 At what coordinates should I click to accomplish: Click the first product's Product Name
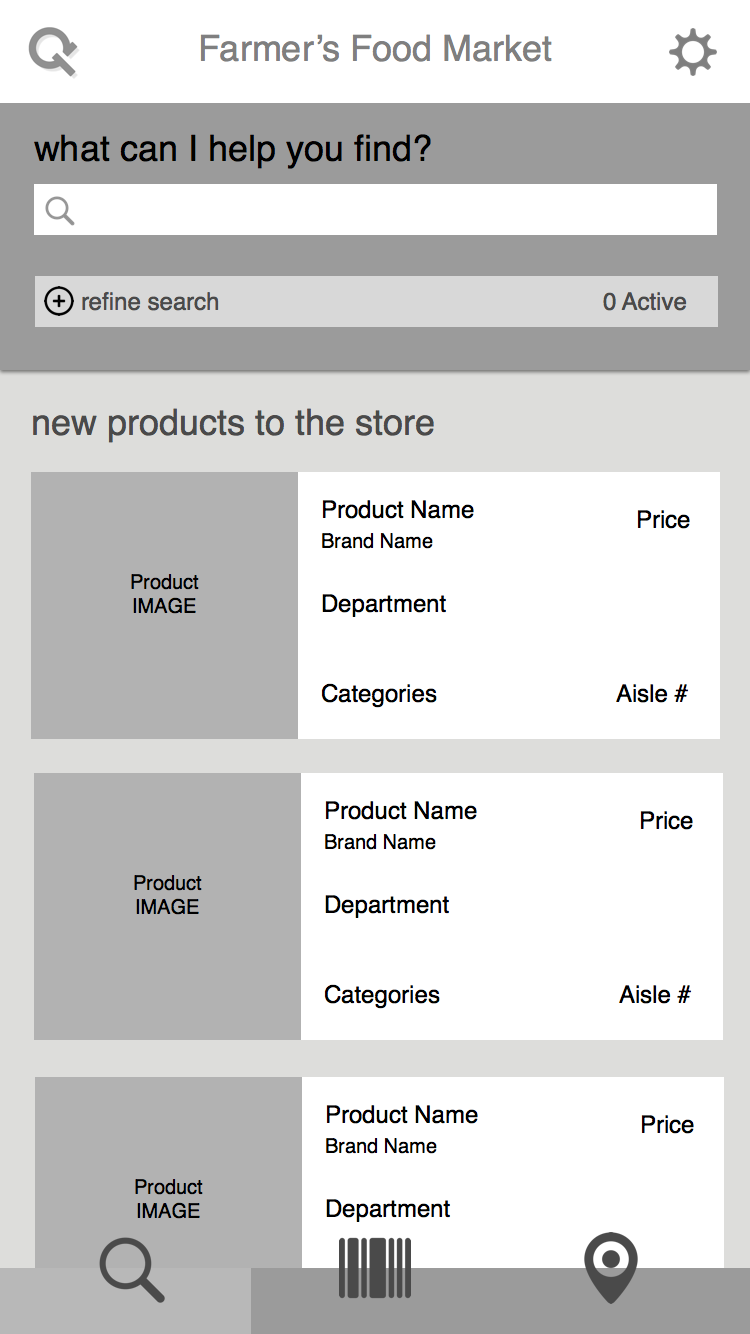click(397, 510)
